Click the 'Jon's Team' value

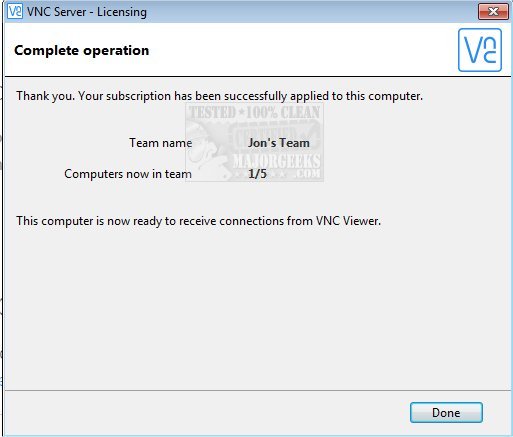tap(279, 143)
